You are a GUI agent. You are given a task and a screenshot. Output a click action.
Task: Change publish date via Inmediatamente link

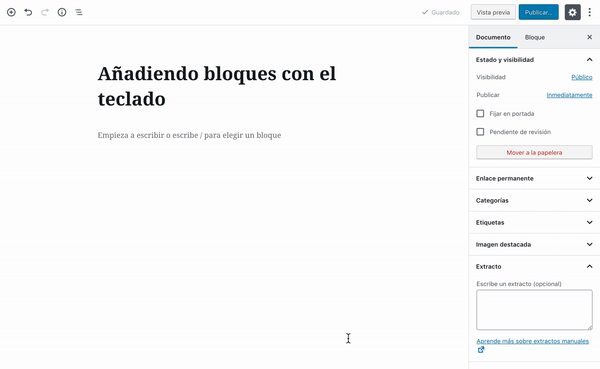click(569, 95)
